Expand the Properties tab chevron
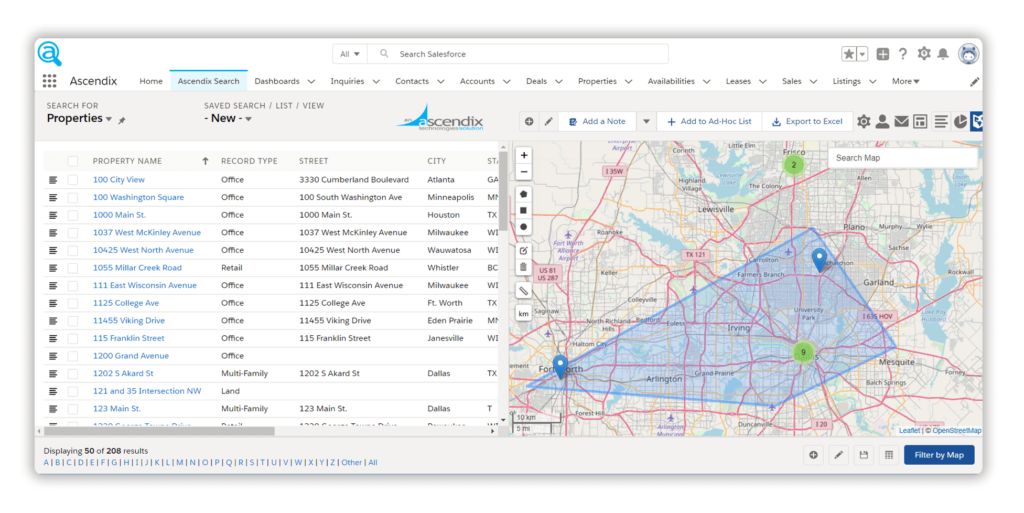This screenshot has height=513, width=1024. point(628,82)
